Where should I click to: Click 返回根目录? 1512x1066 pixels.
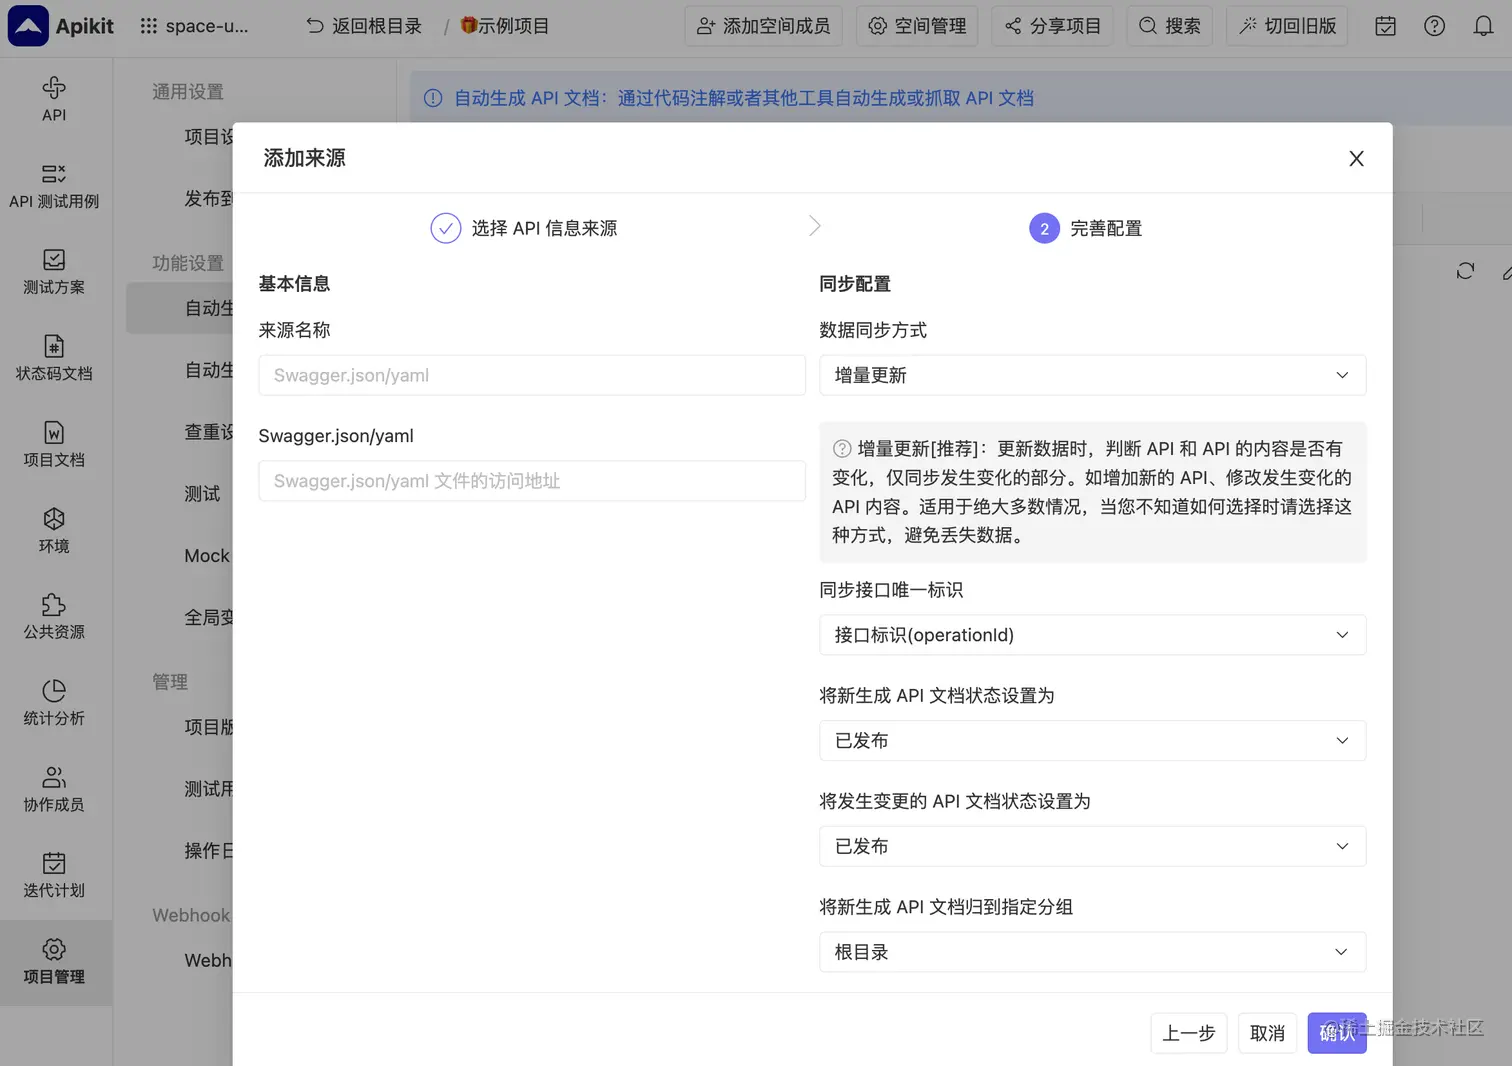(x=364, y=26)
